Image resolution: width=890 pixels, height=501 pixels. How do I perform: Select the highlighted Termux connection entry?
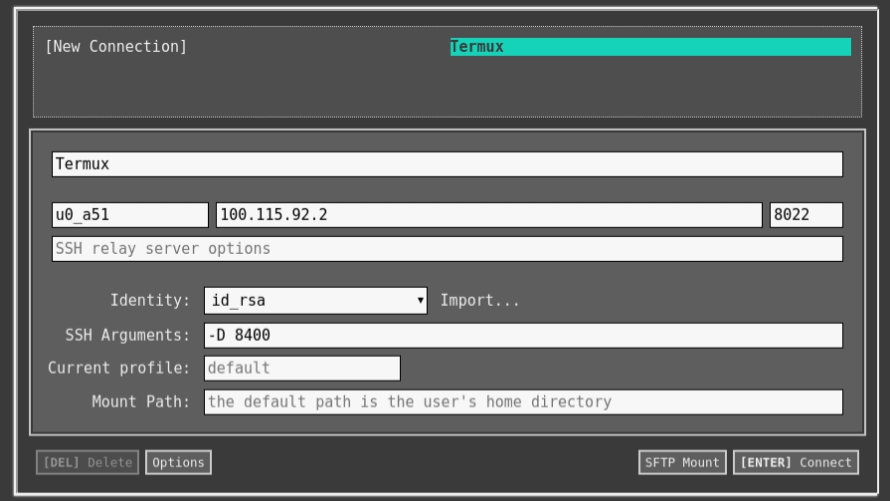(x=650, y=47)
